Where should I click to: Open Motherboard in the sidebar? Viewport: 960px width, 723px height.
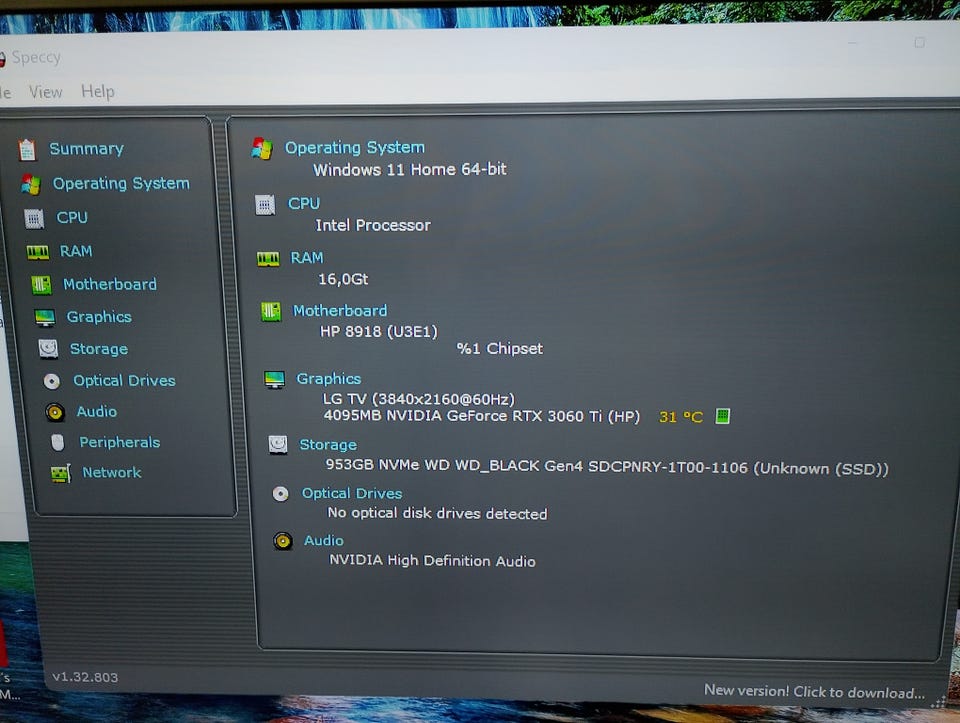click(x=110, y=284)
